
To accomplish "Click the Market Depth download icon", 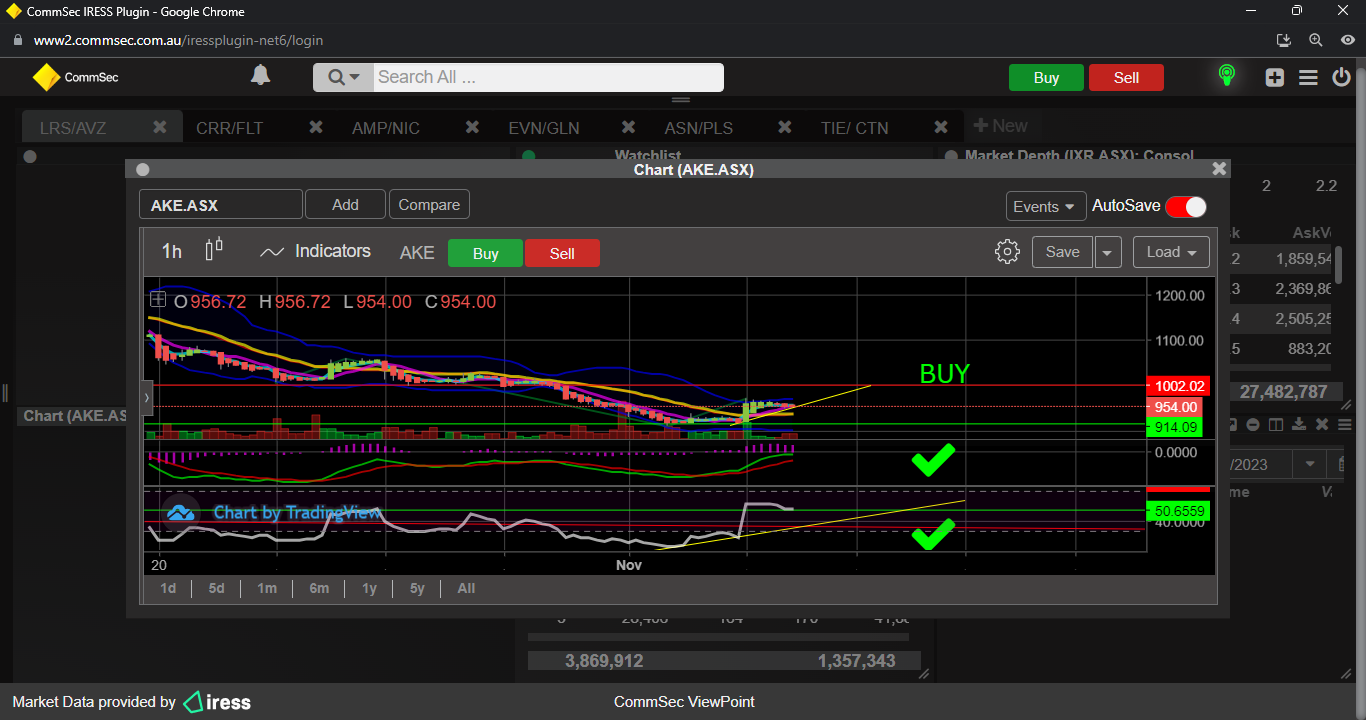I will click(x=1299, y=425).
